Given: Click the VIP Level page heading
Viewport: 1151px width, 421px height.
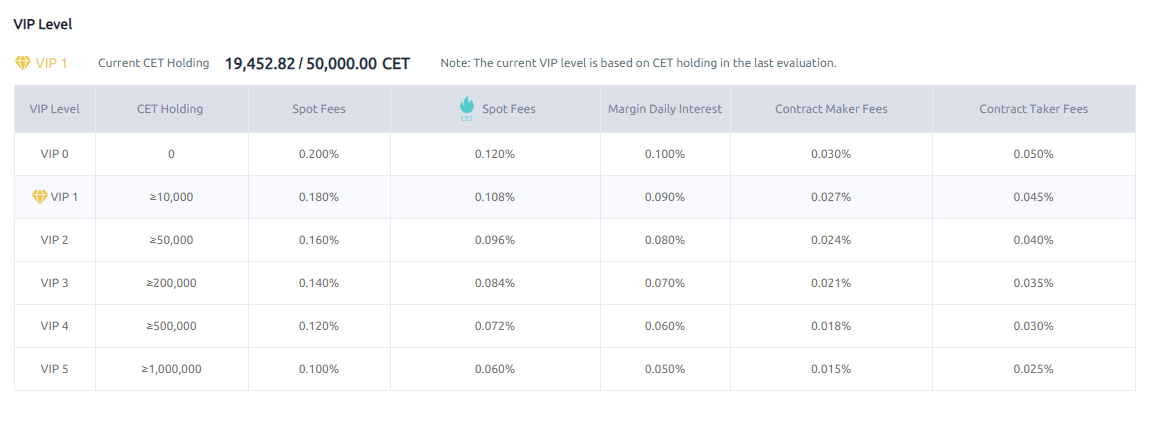Looking at the screenshot, I should click(43, 24).
